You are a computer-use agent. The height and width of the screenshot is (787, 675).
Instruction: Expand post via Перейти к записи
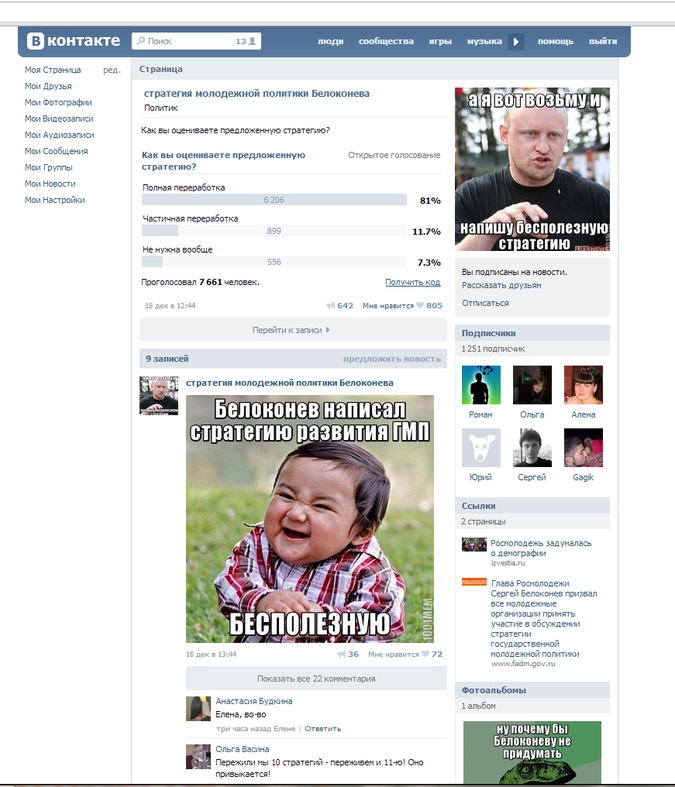pyautogui.click(x=291, y=329)
